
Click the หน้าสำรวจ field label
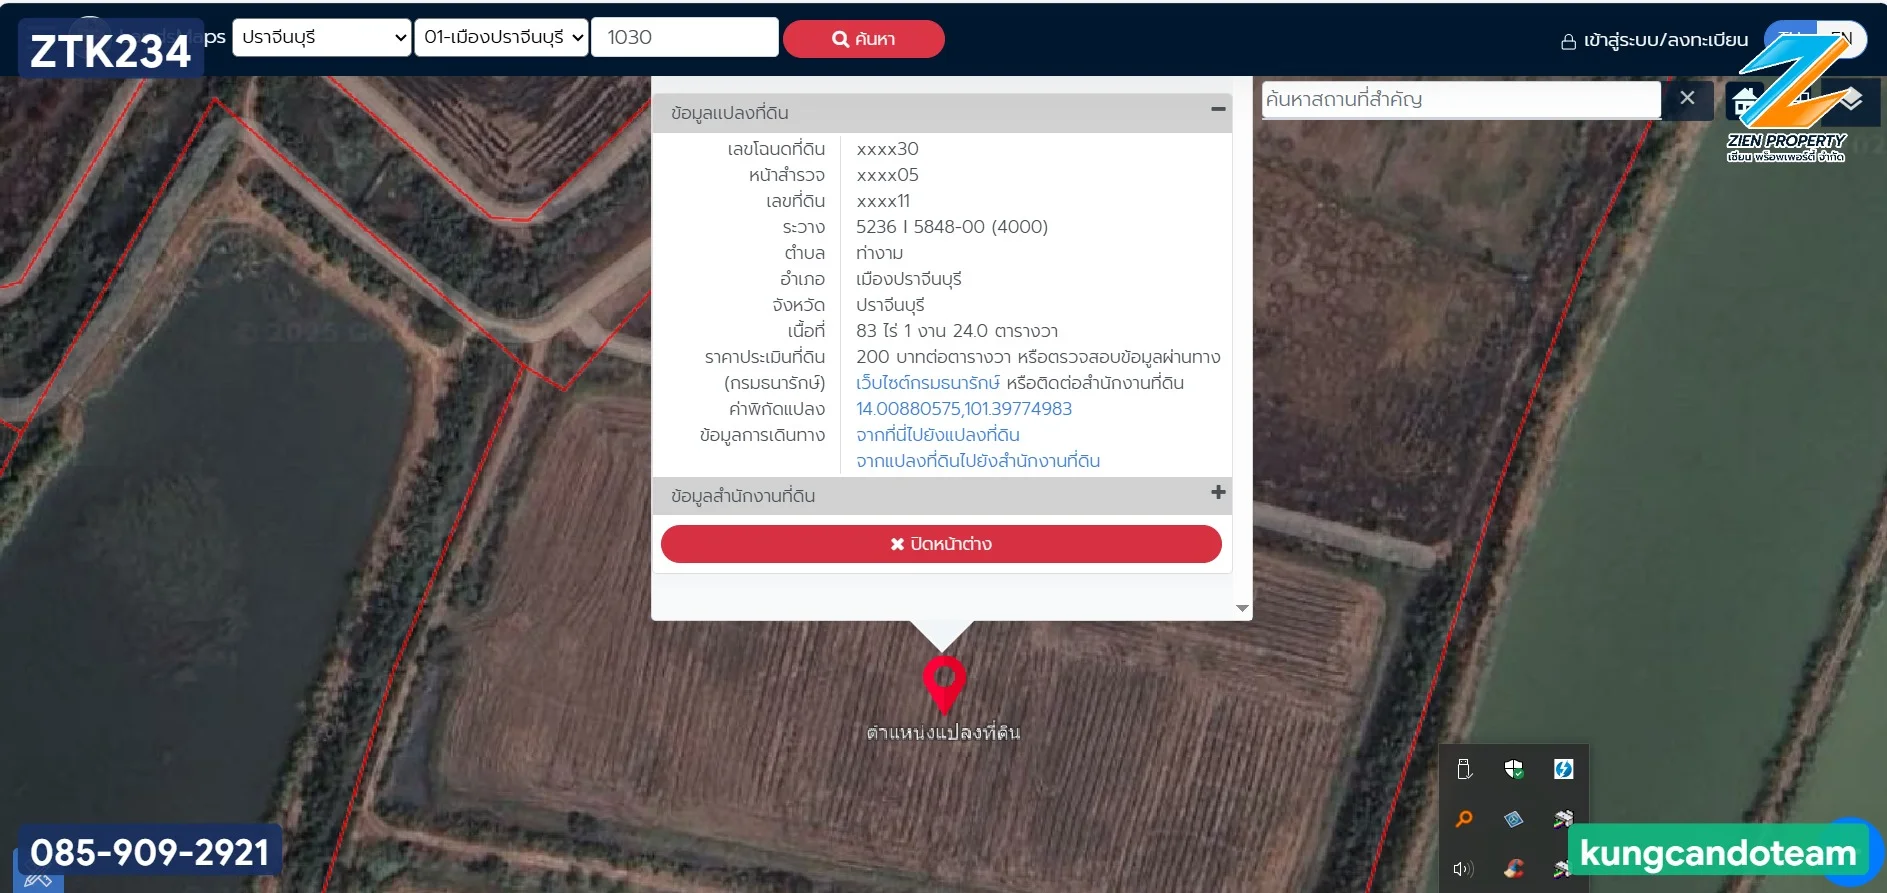(787, 175)
